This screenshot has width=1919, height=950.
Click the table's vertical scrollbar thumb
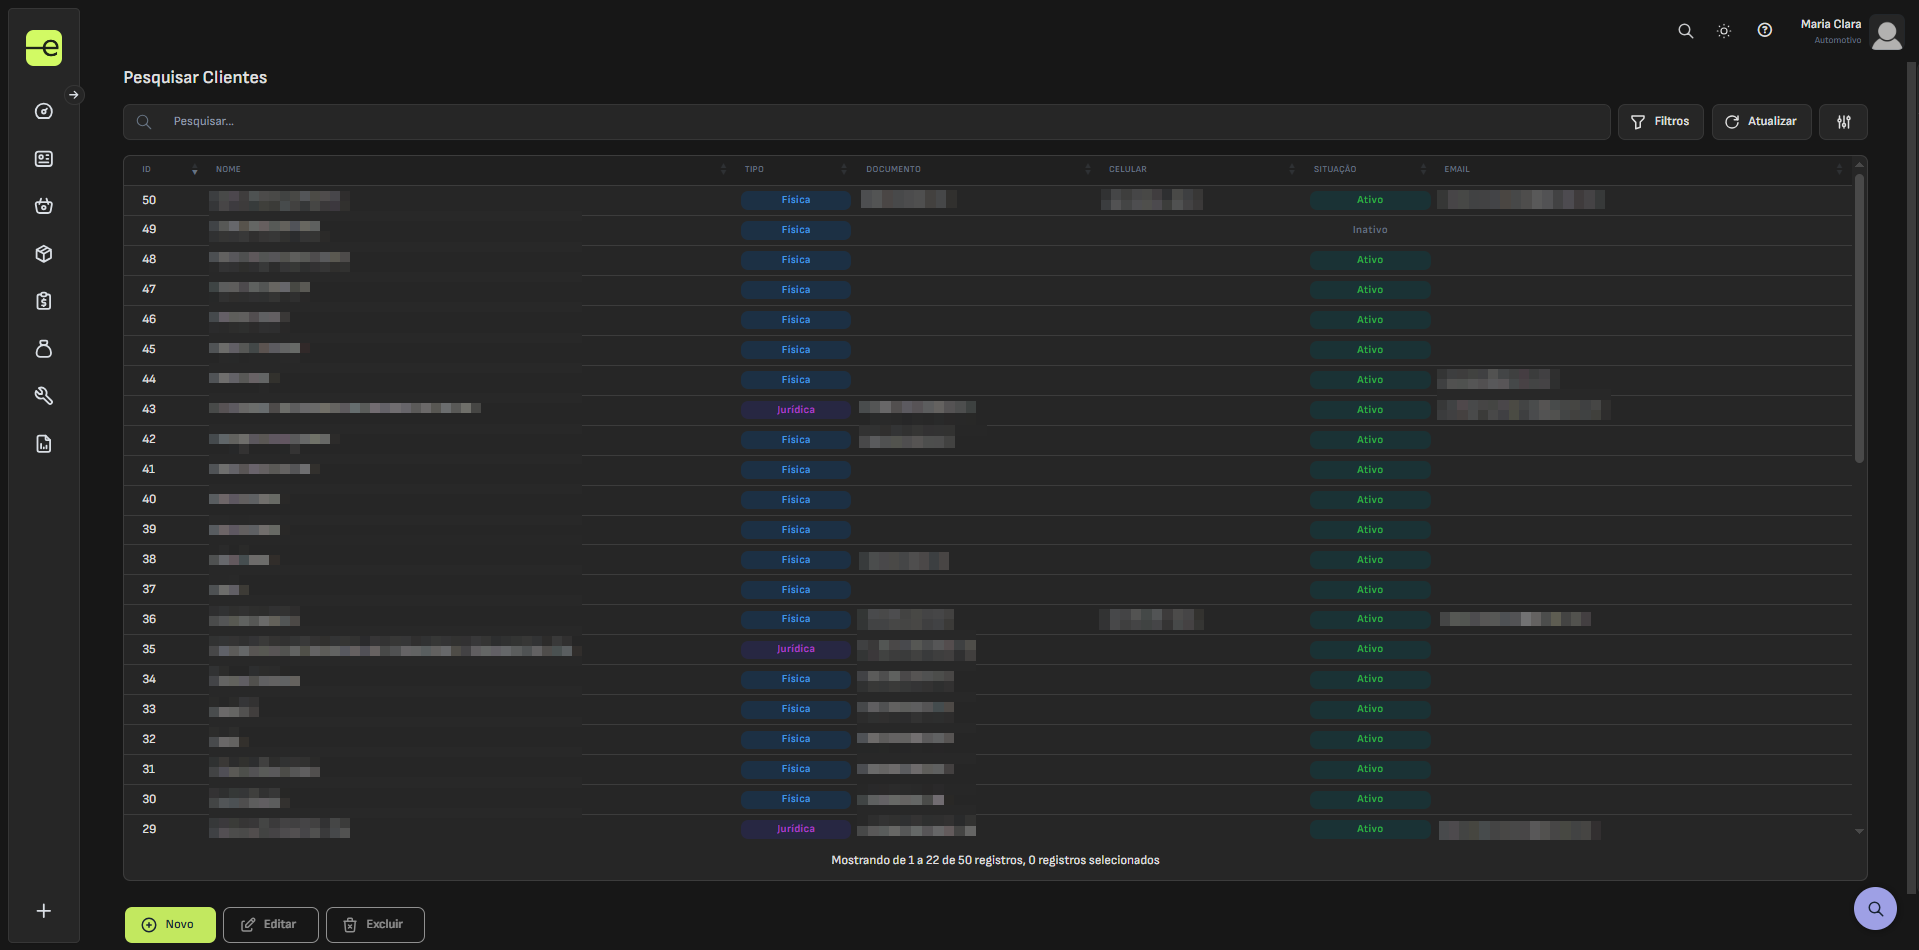(1859, 318)
